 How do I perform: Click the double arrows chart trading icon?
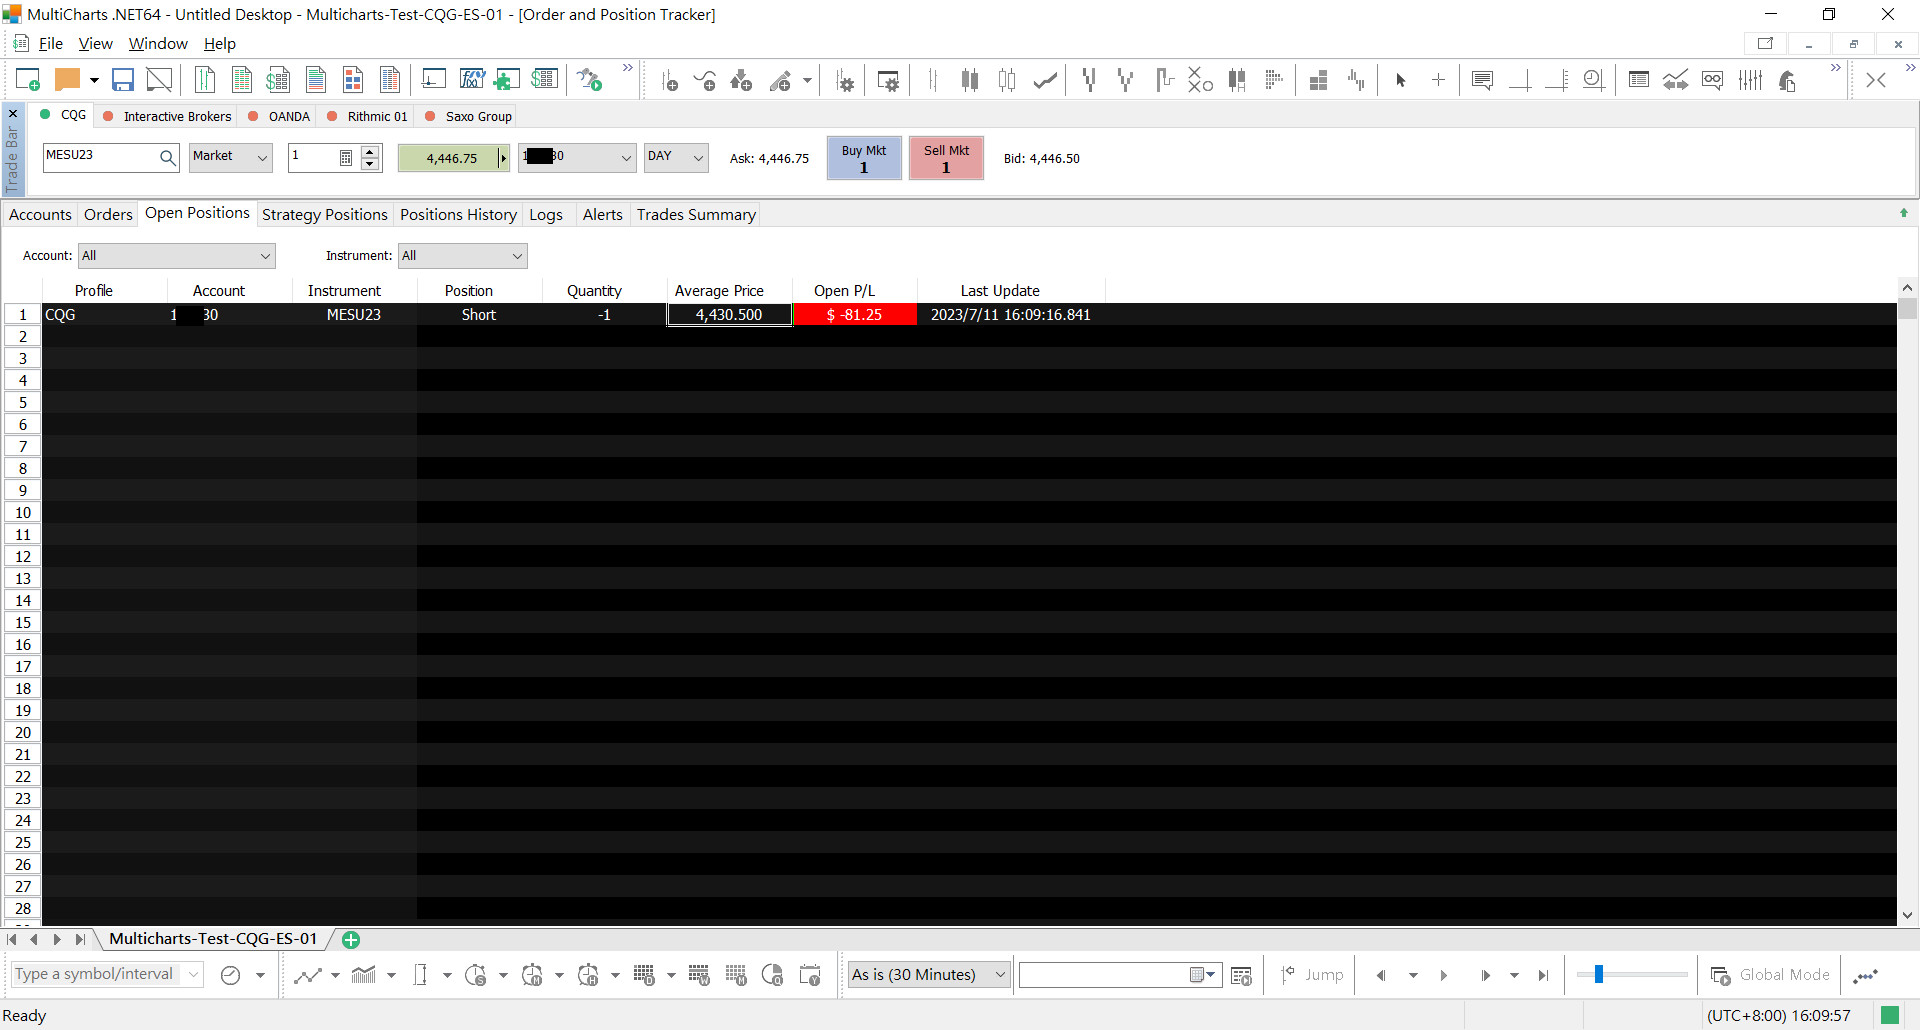[x=1675, y=81]
